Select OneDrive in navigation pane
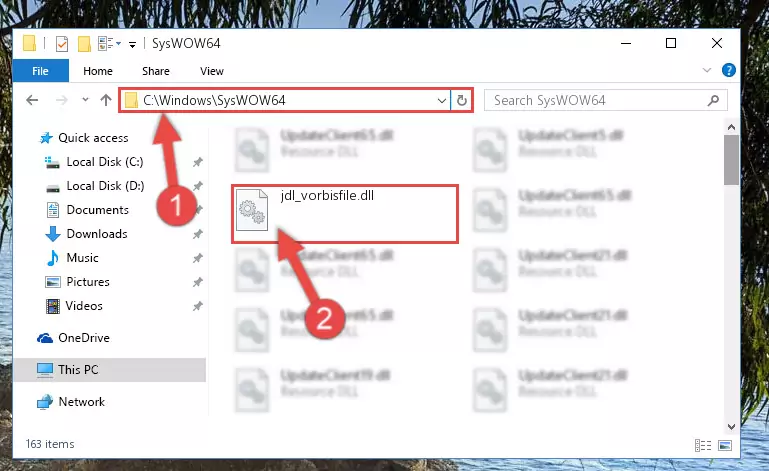 point(84,338)
